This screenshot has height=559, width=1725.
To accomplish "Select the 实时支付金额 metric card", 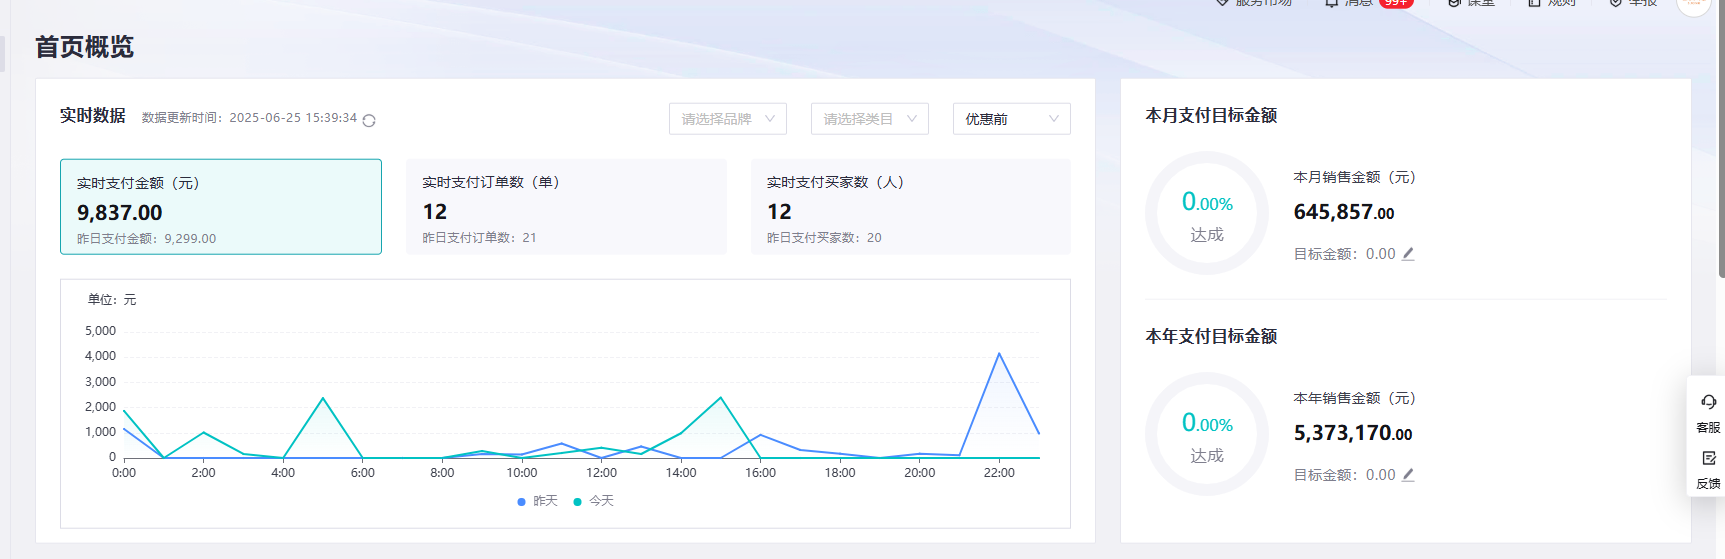I will 220,207.
